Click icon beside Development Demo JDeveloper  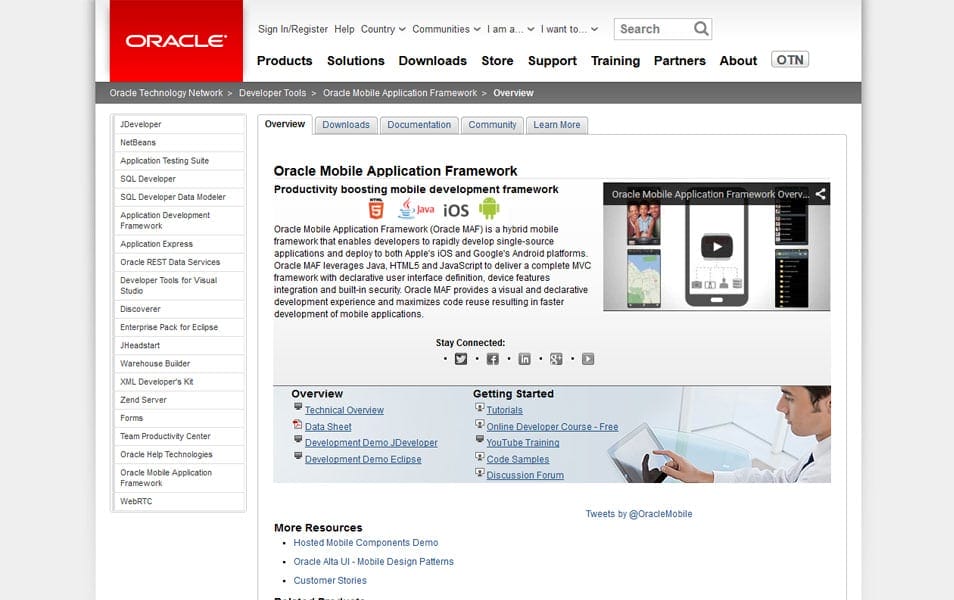tap(298, 439)
